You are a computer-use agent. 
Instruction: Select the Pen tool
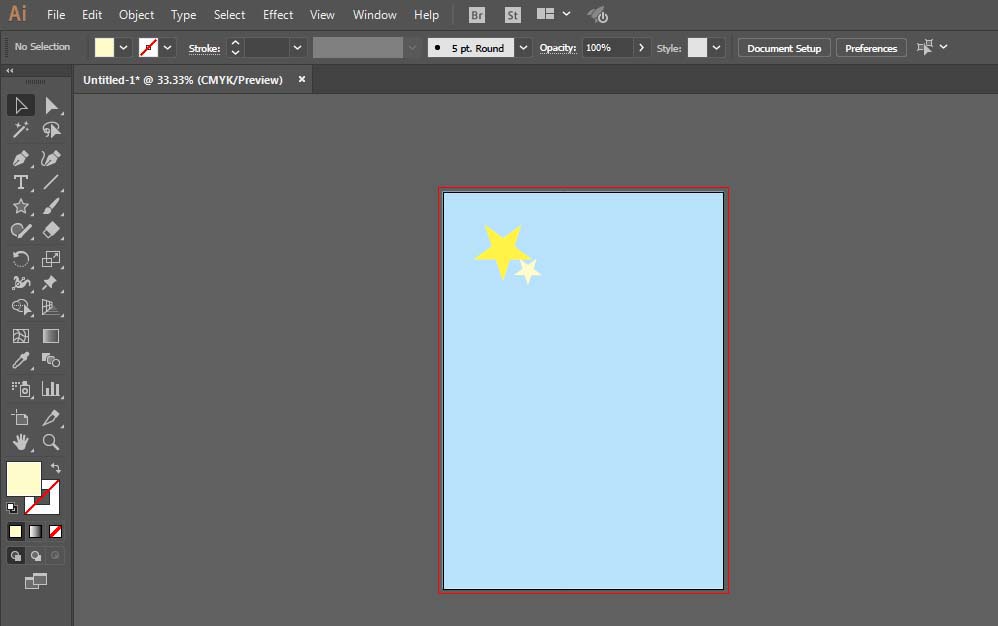pyautogui.click(x=20, y=158)
